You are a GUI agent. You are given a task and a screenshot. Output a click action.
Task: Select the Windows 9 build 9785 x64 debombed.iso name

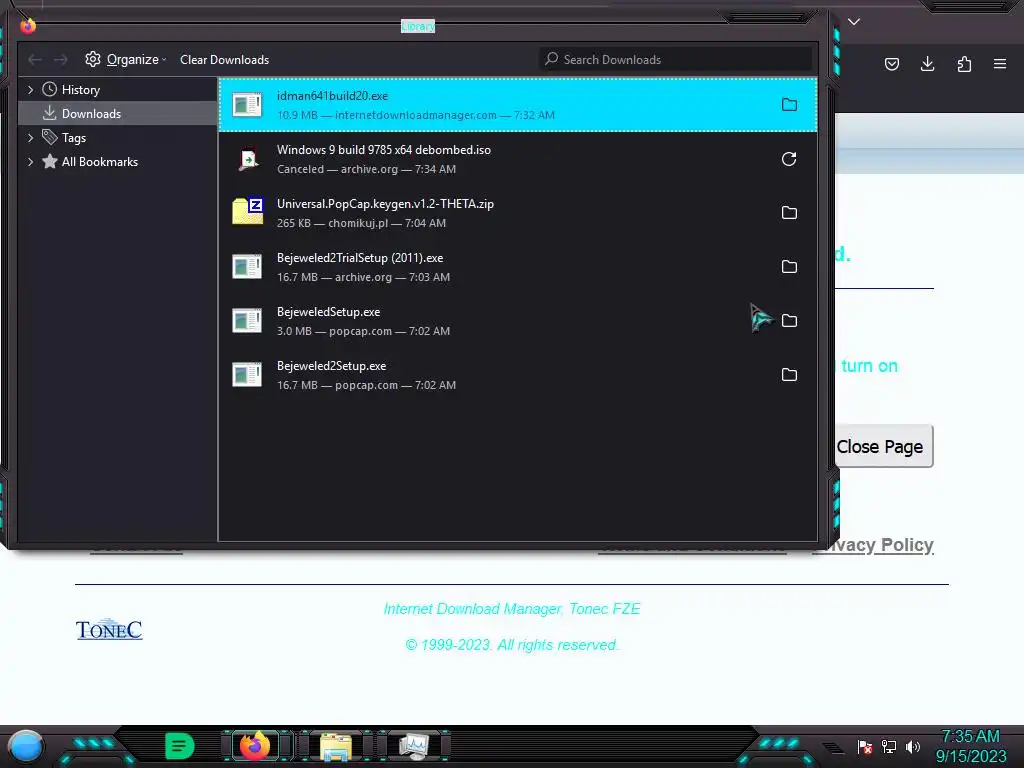[x=384, y=150]
